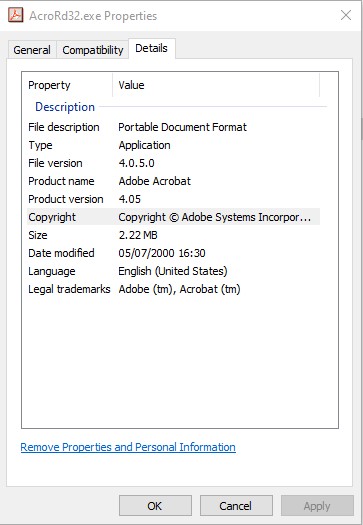
Task: Select the Type property label
Action: (40, 145)
